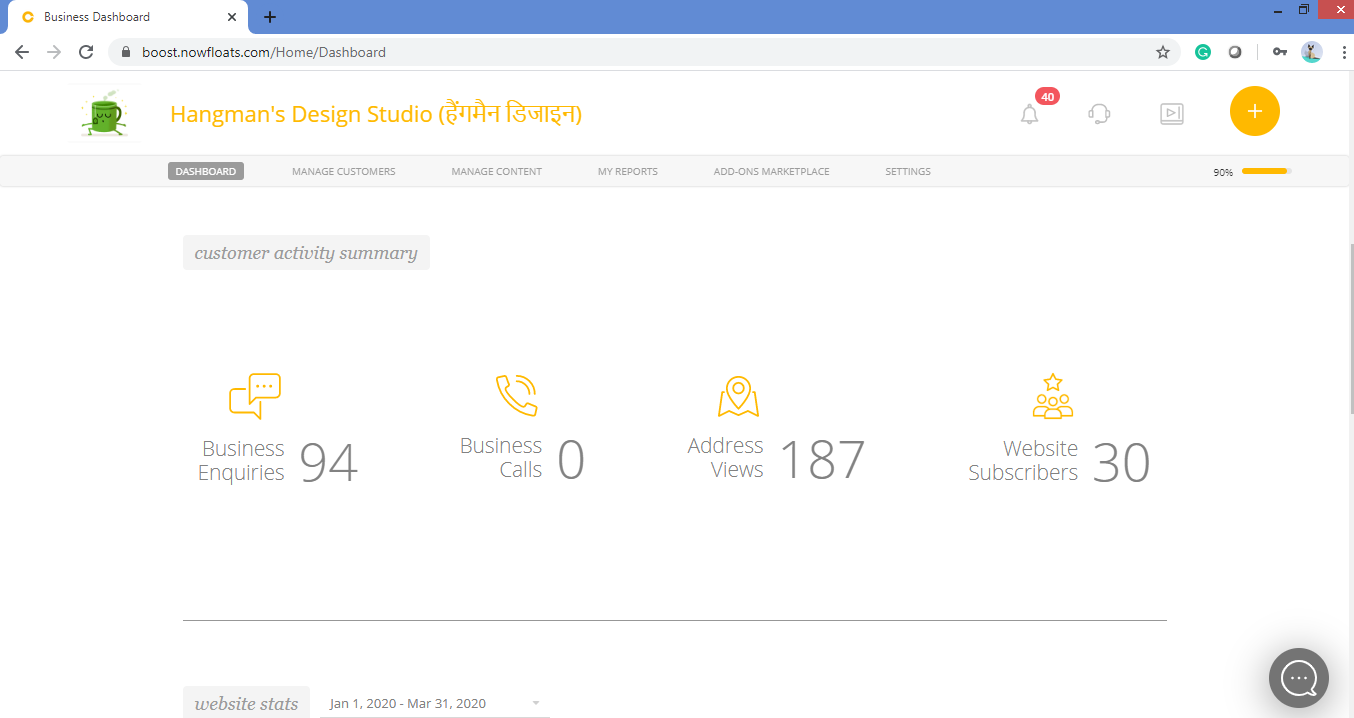1354x718 pixels.
Task: Click the Address Views count 187
Action: tap(821, 460)
